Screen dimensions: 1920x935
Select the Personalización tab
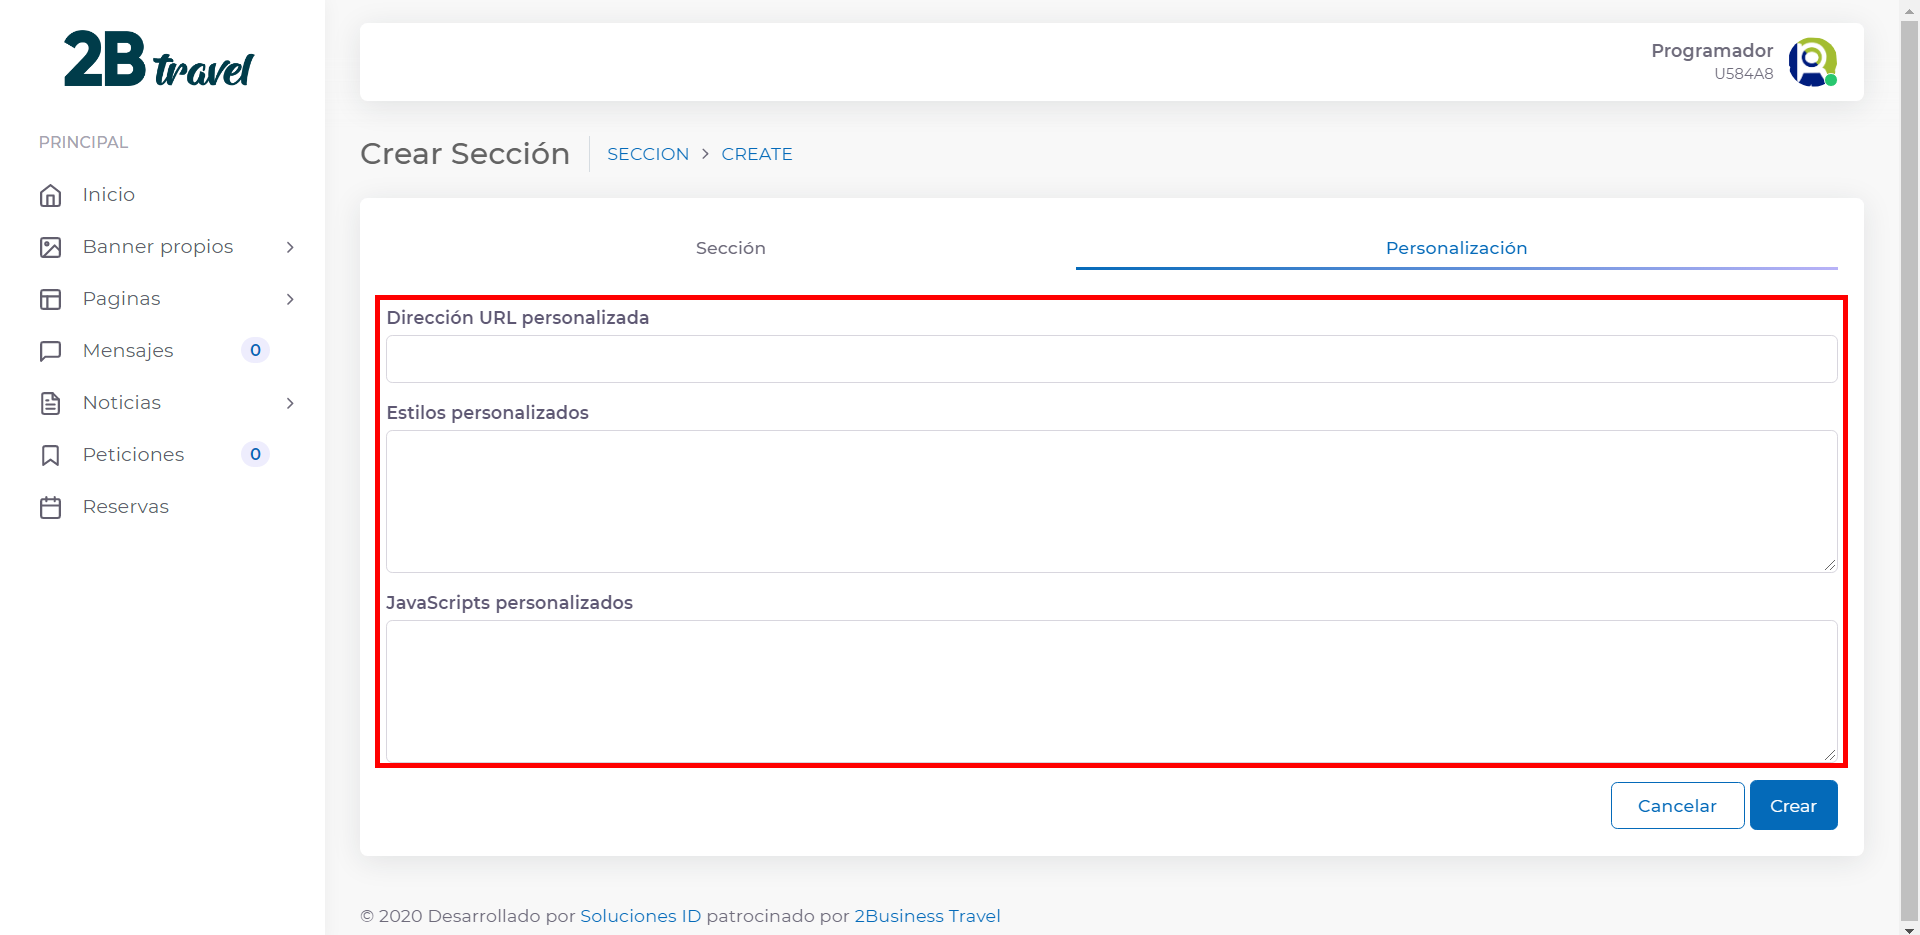pos(1456,248)
